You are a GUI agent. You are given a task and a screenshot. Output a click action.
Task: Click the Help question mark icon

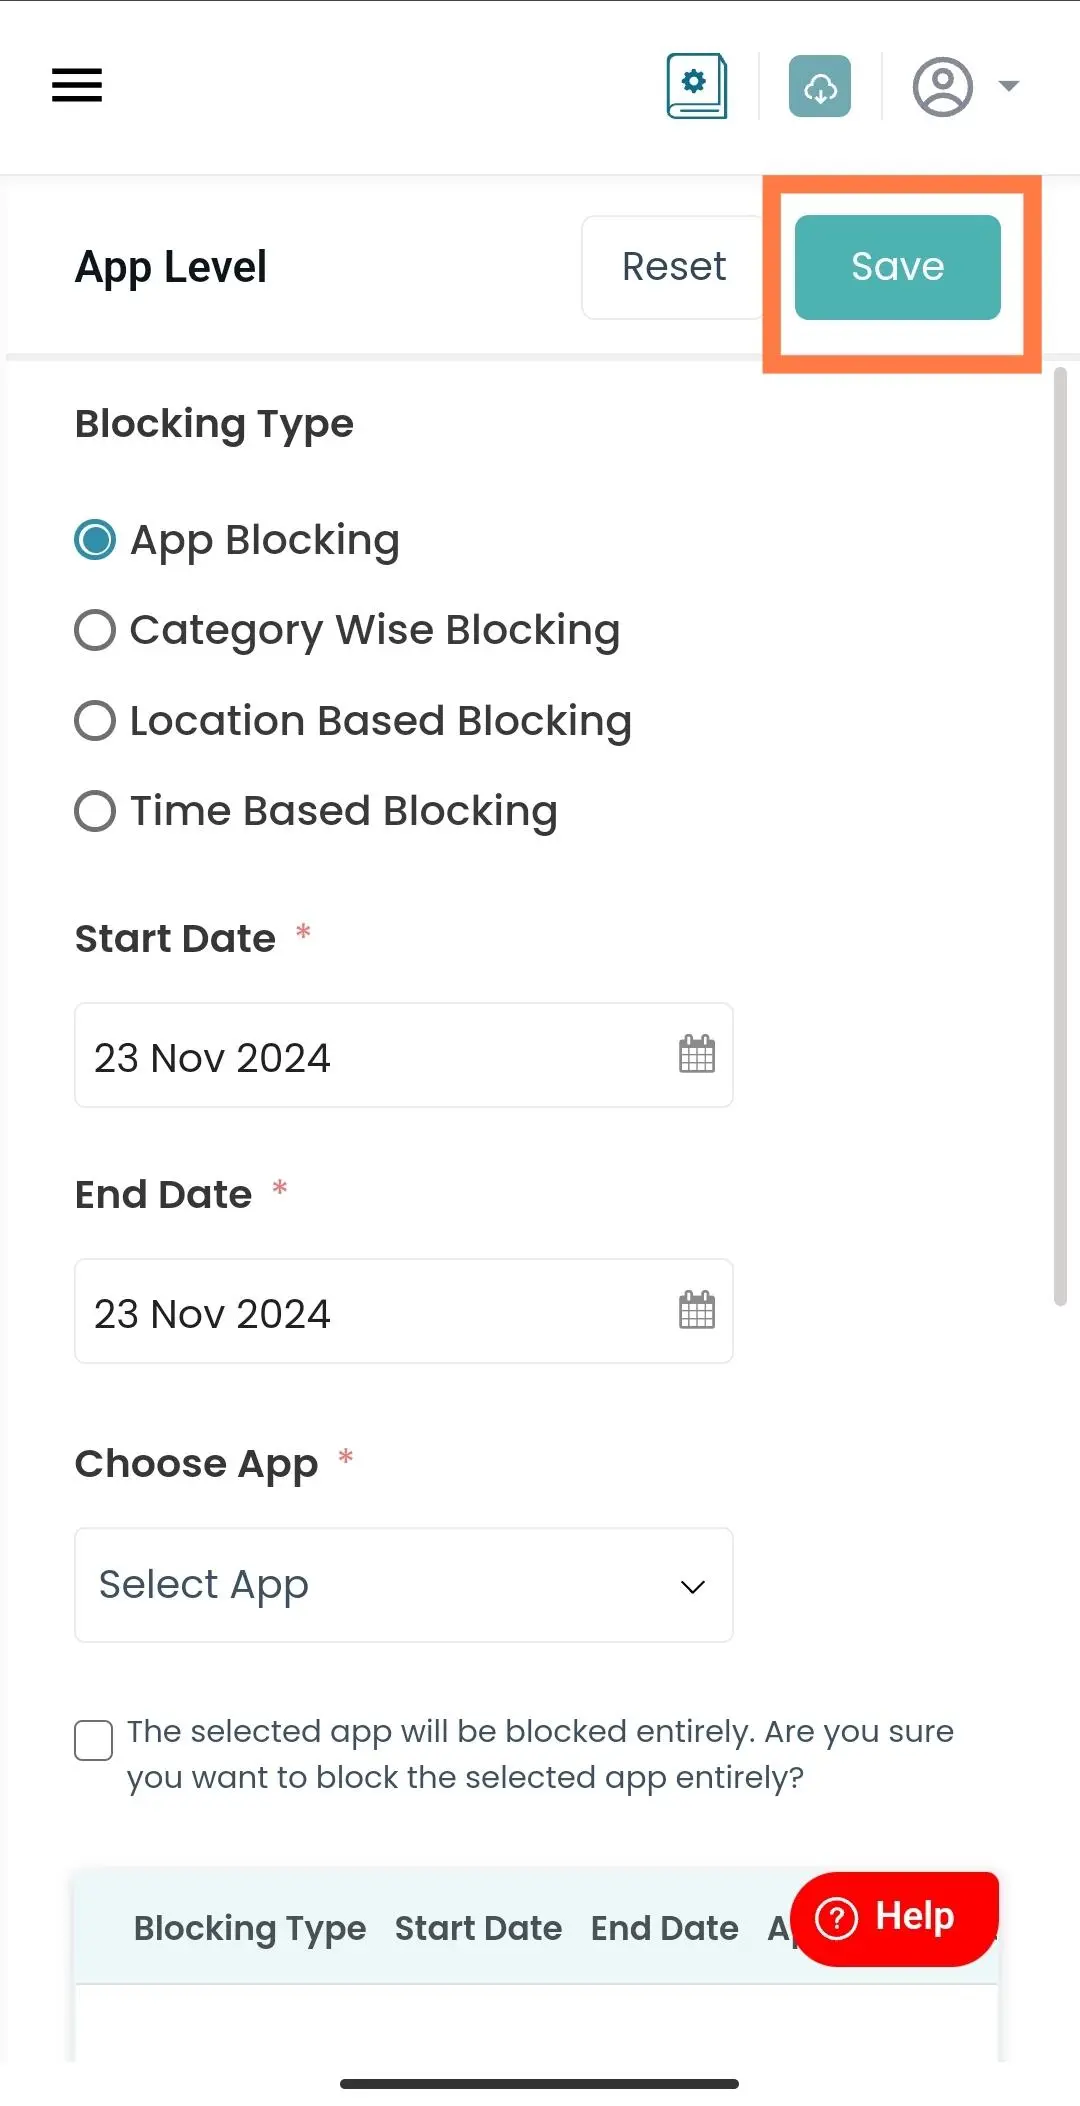837,1918
